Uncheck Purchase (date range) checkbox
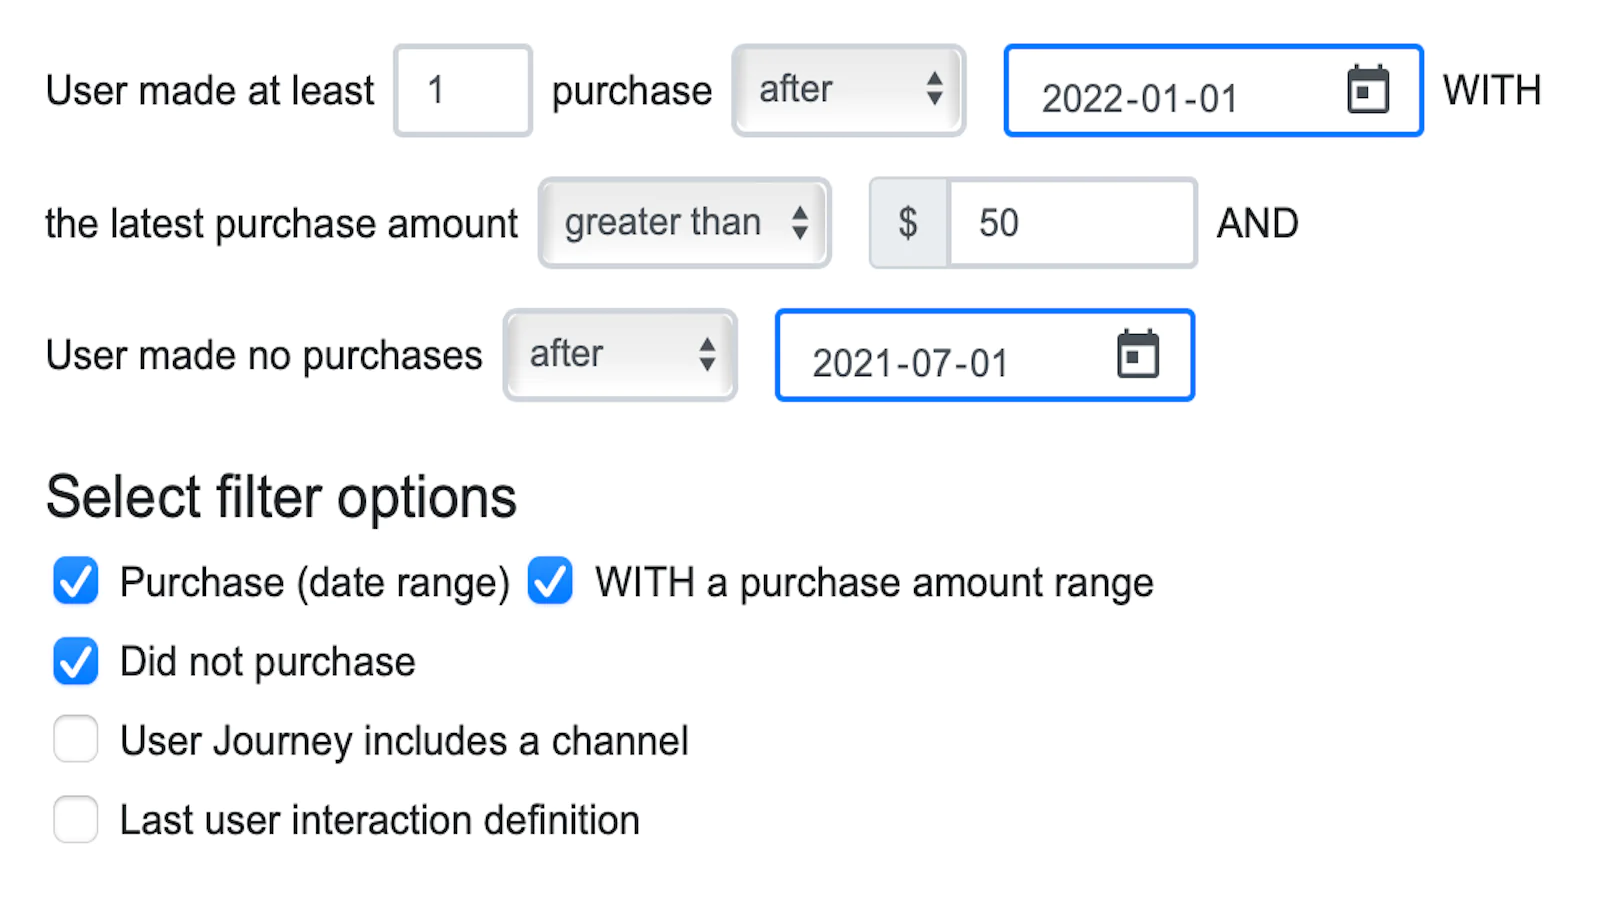This screenshot has height=900, width=1600. tap(76, 582)
